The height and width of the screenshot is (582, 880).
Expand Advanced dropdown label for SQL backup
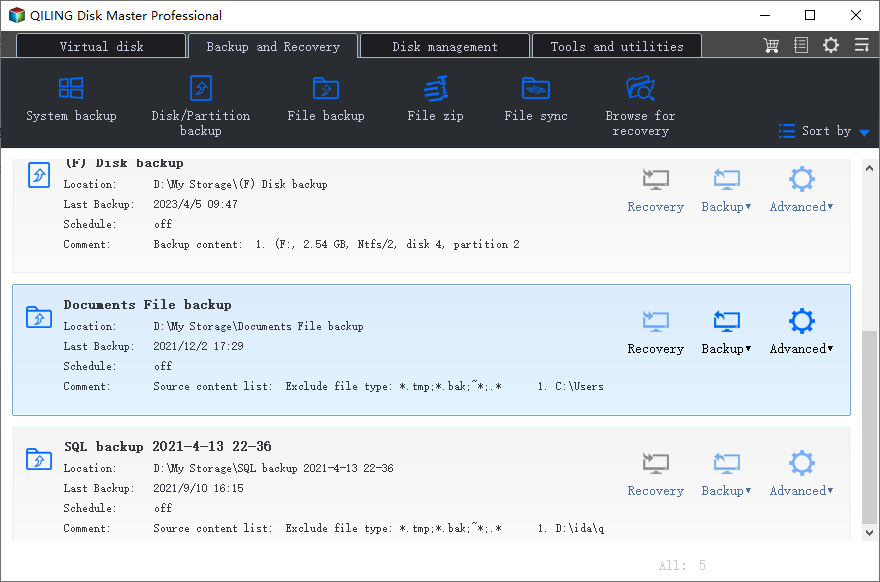click(801, 491)
